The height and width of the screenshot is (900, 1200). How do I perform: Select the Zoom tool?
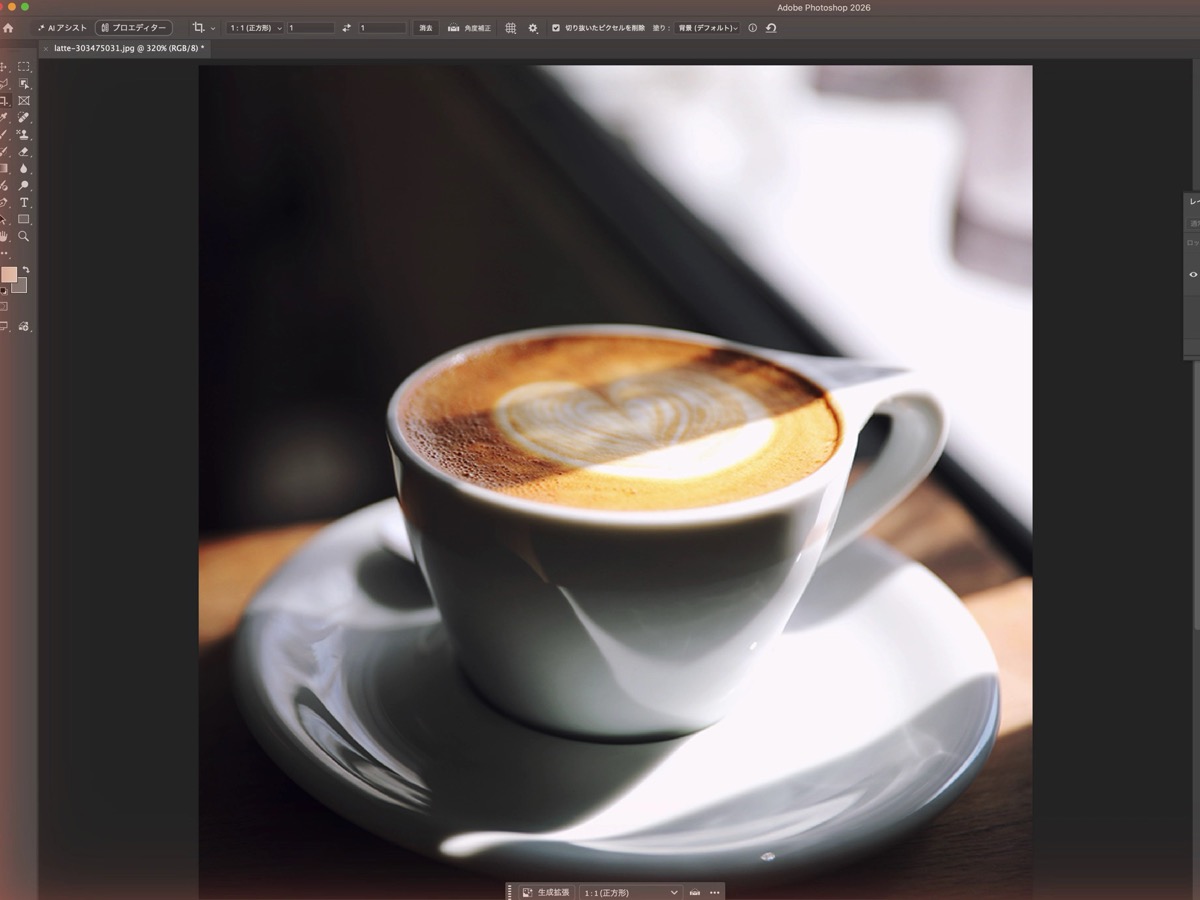pos(24,236)
